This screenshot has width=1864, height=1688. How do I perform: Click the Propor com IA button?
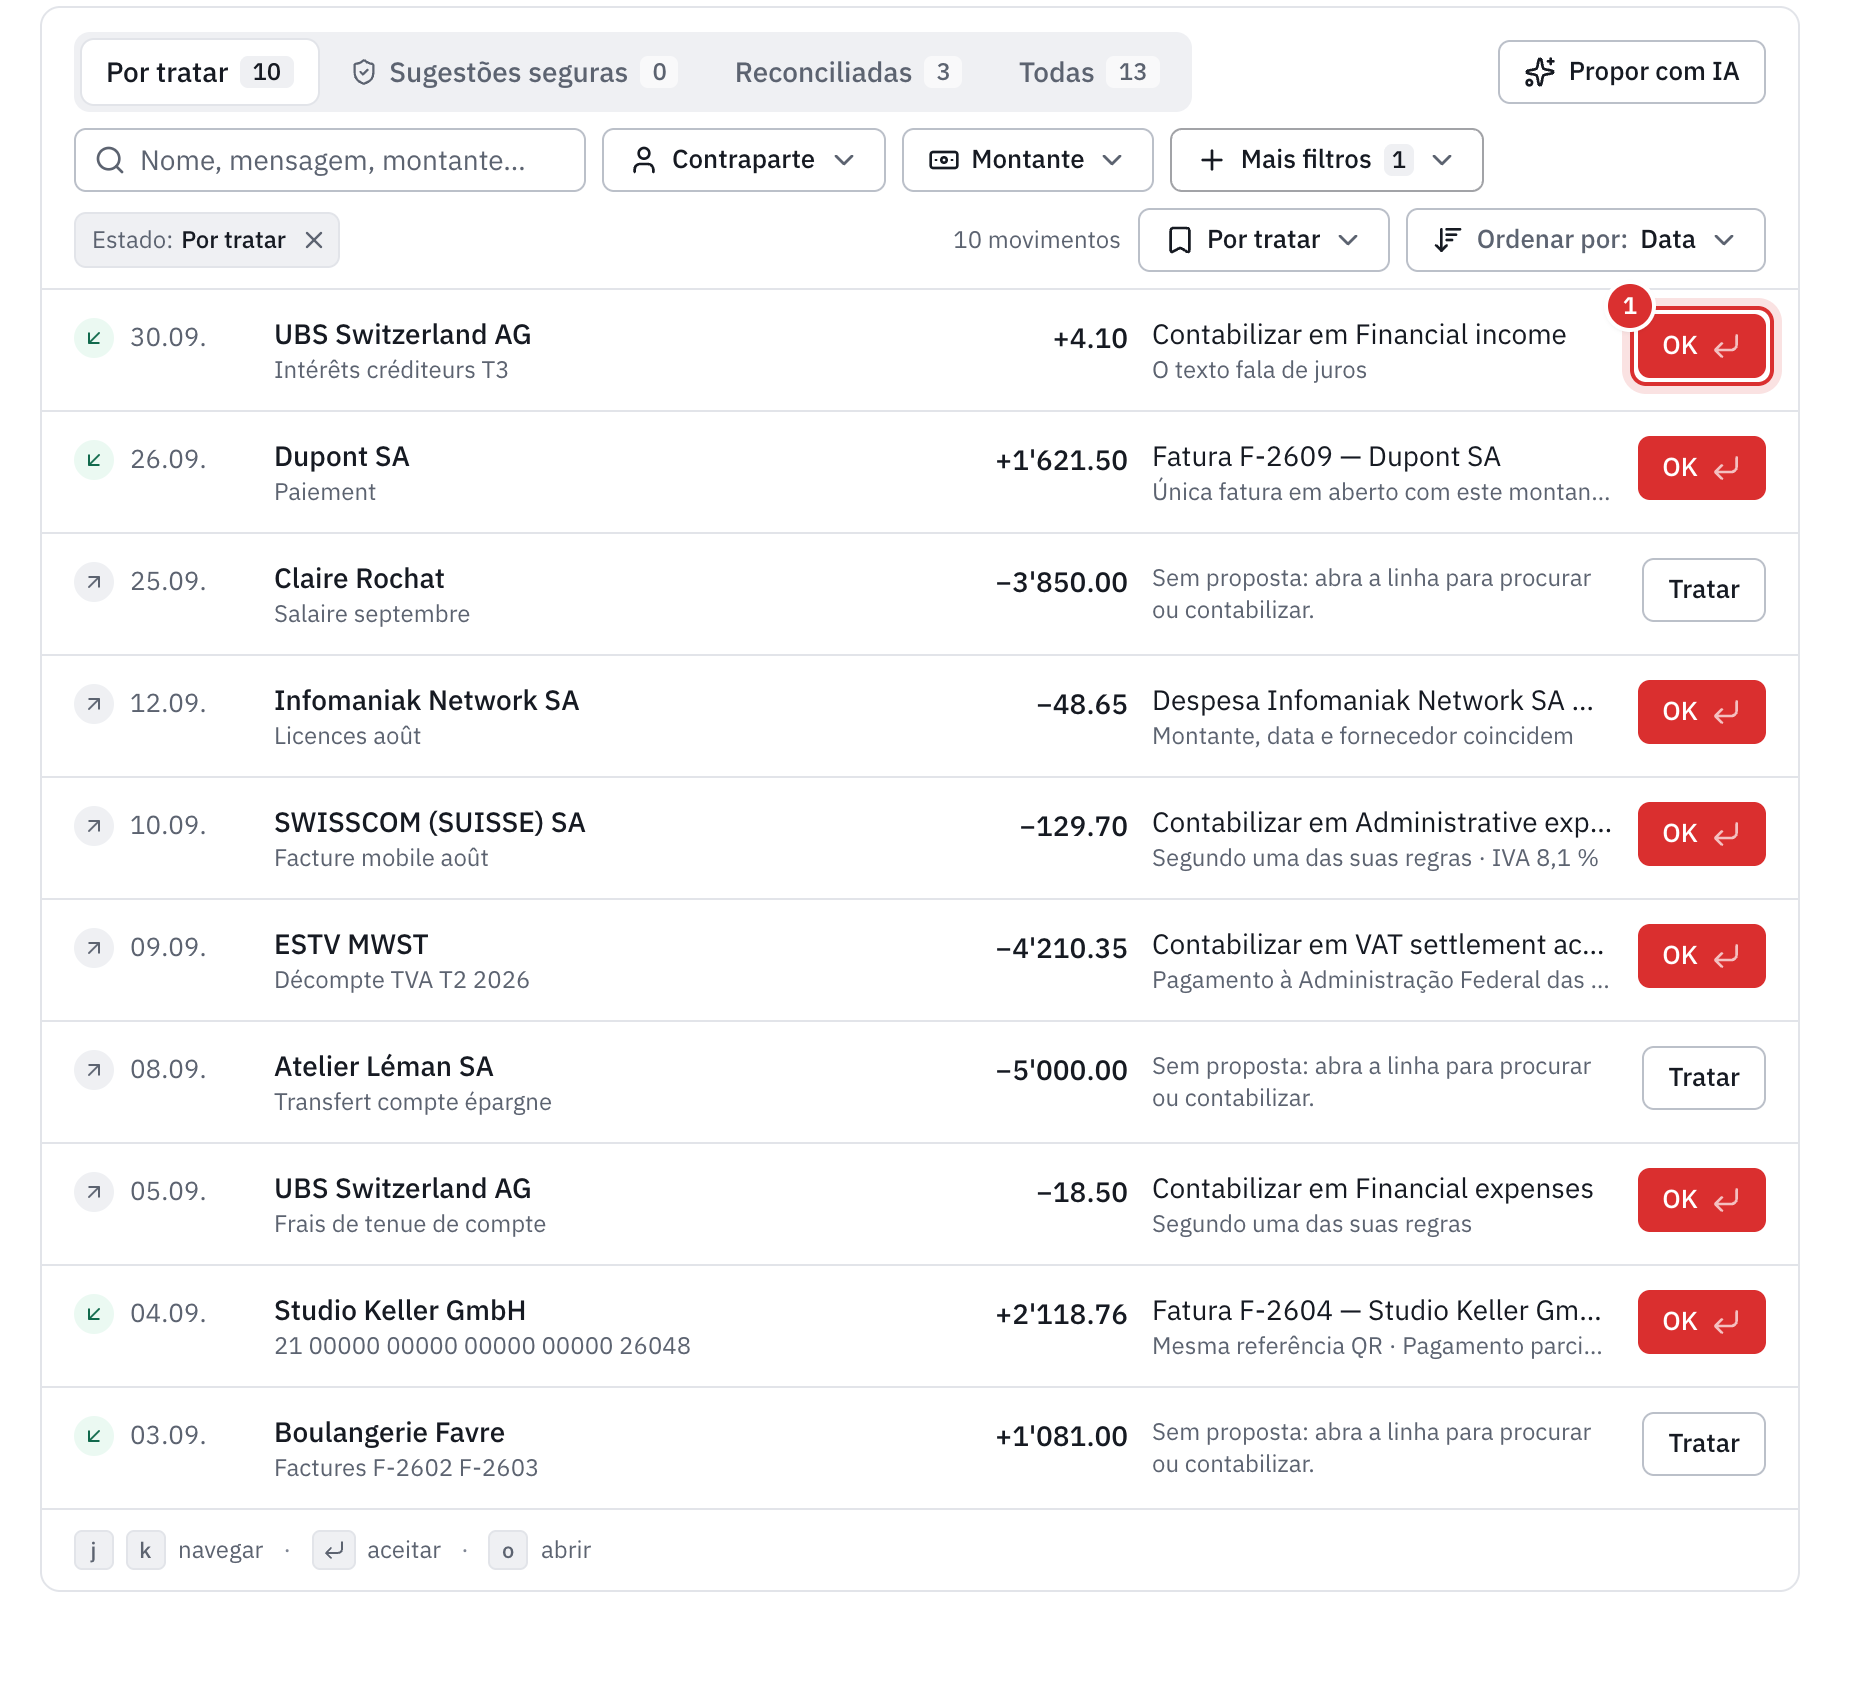(1631, 72)
